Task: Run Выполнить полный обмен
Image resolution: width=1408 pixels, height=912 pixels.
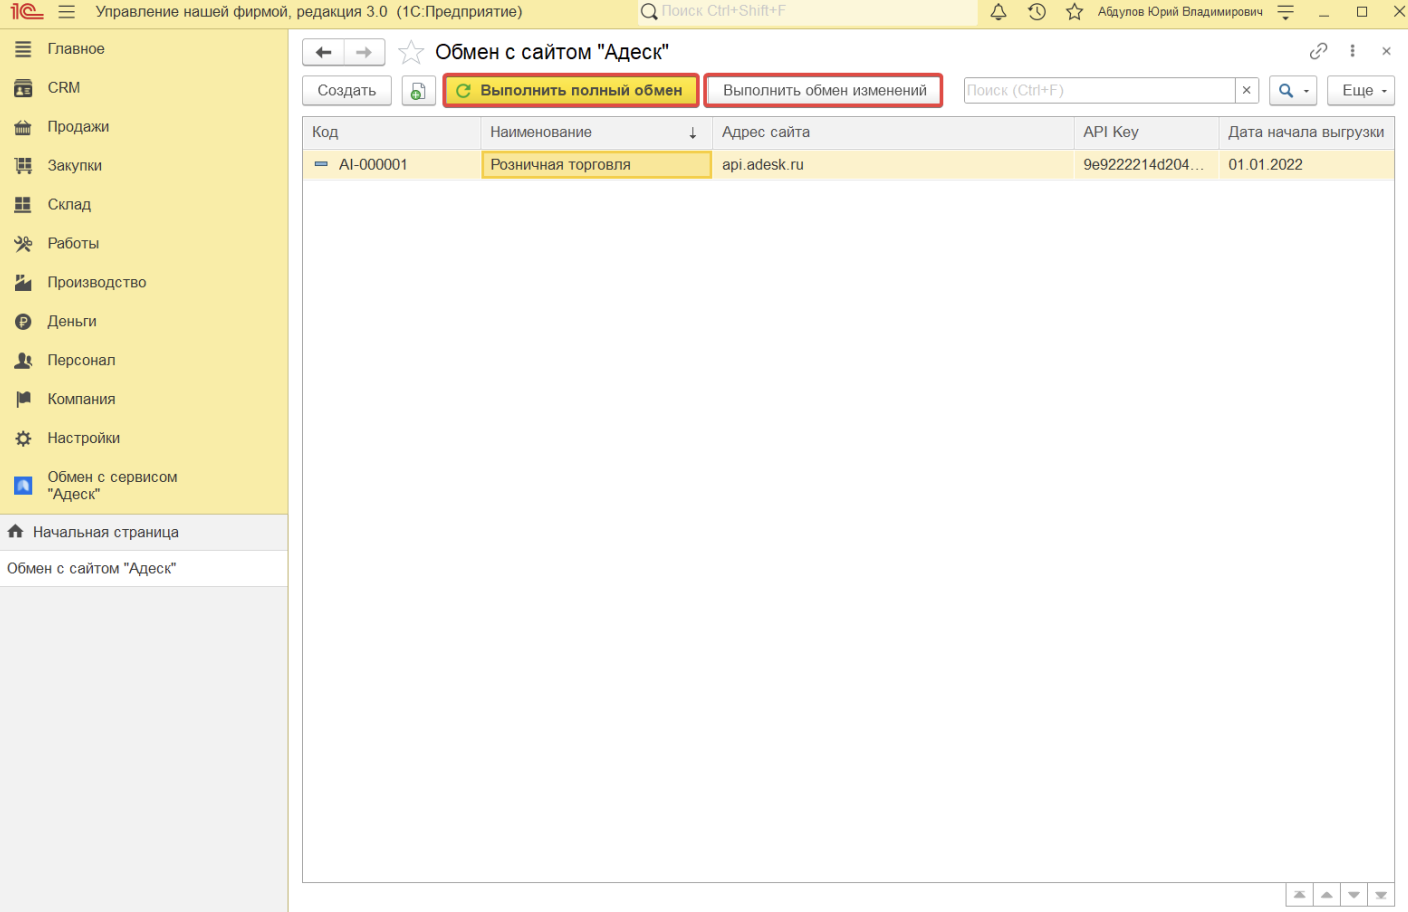Action: [571, 90]
